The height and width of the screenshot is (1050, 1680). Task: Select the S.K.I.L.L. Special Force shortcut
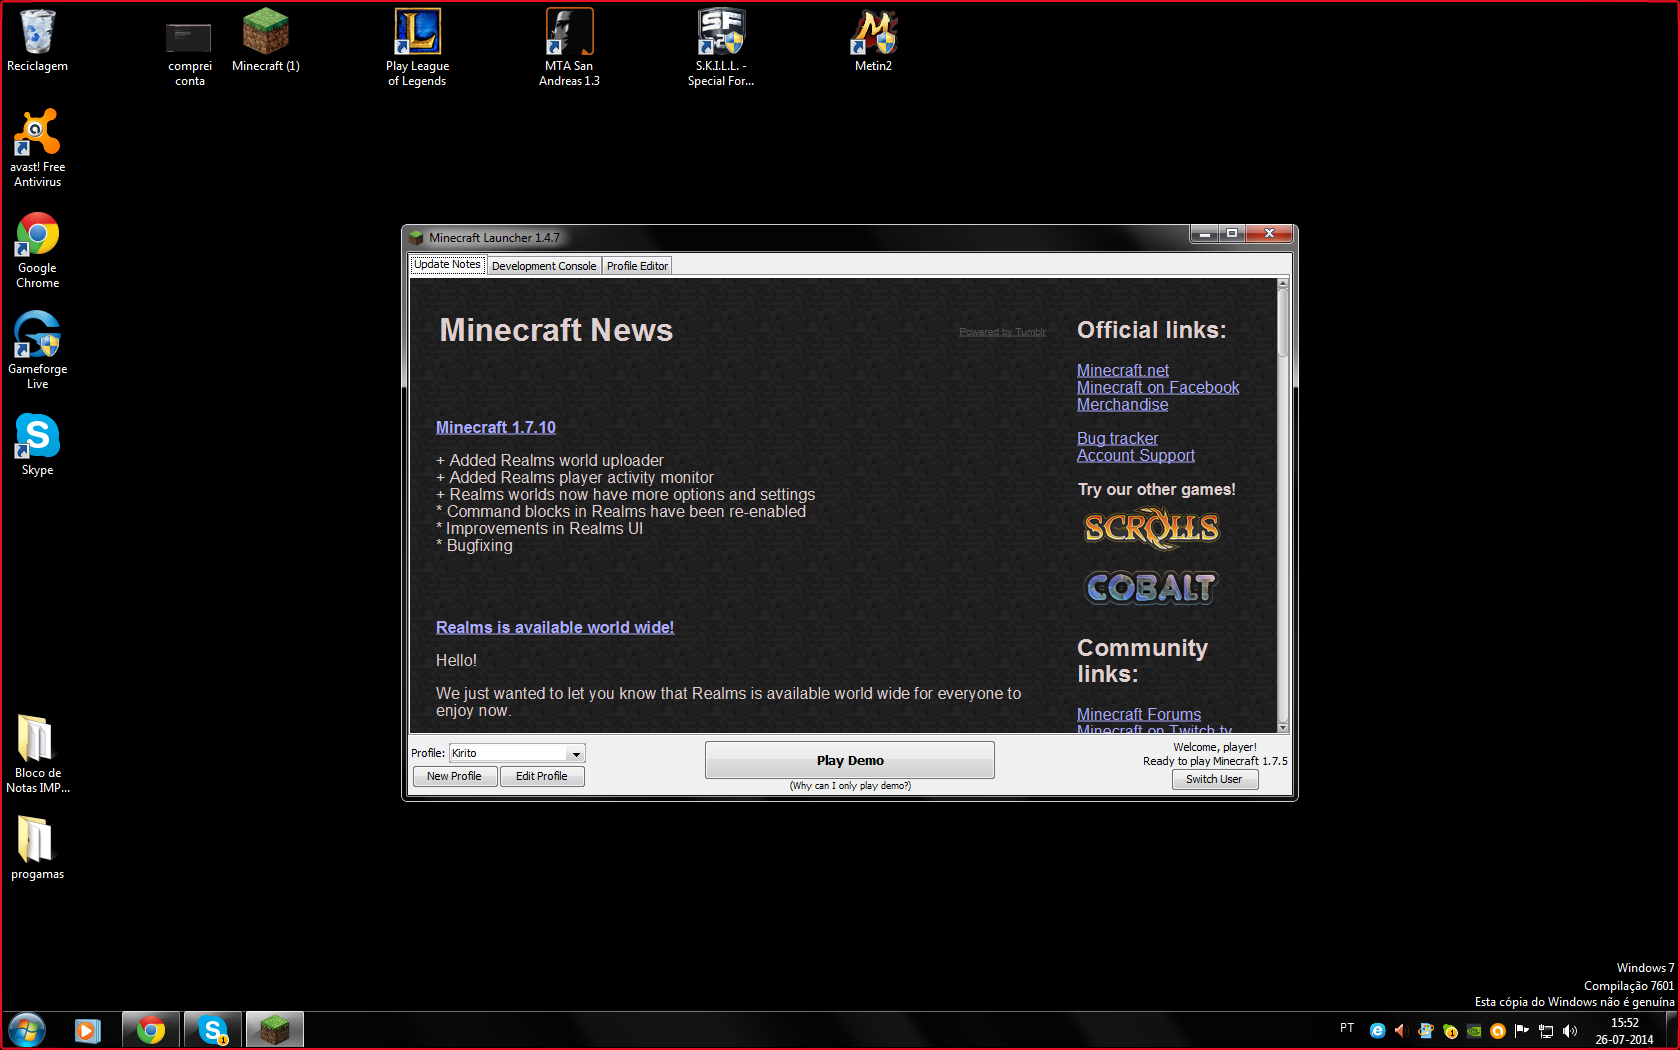(x=721, y=48)
